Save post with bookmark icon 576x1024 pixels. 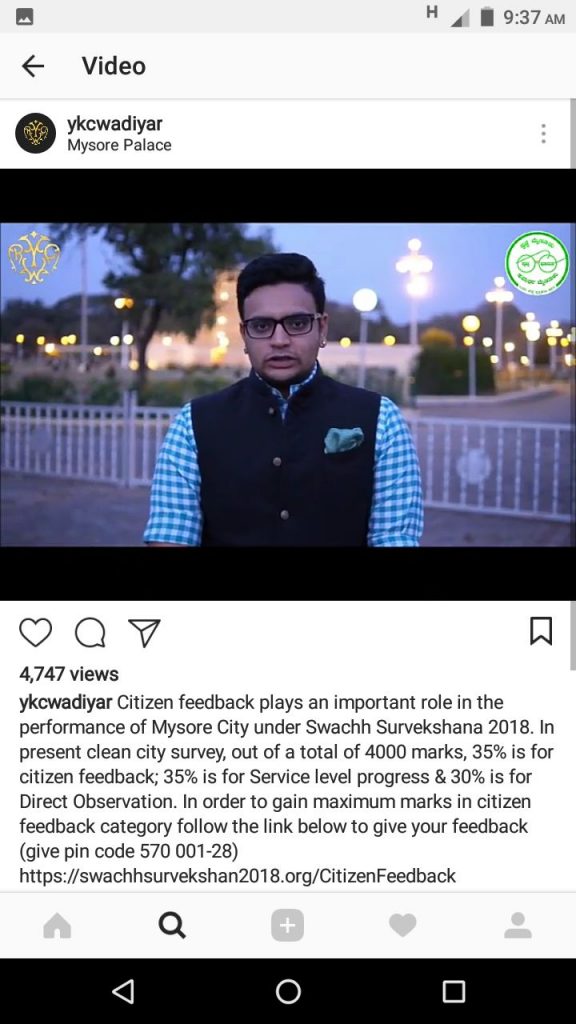(x=541, y=631)
